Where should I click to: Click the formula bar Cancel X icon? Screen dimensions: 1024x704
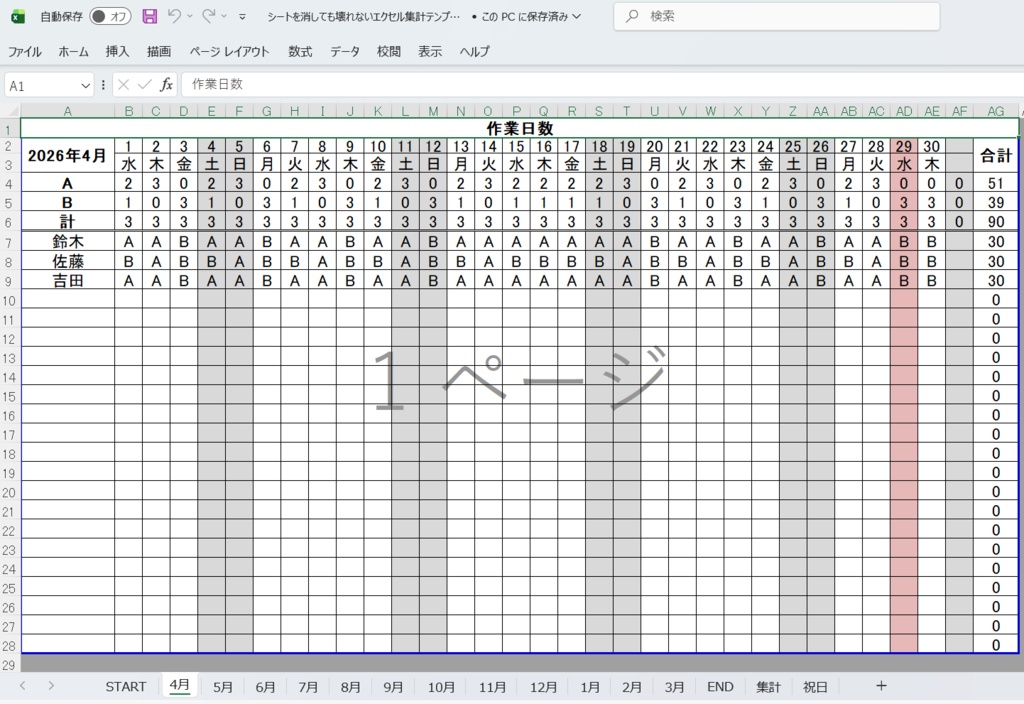(x=123, y=84)
